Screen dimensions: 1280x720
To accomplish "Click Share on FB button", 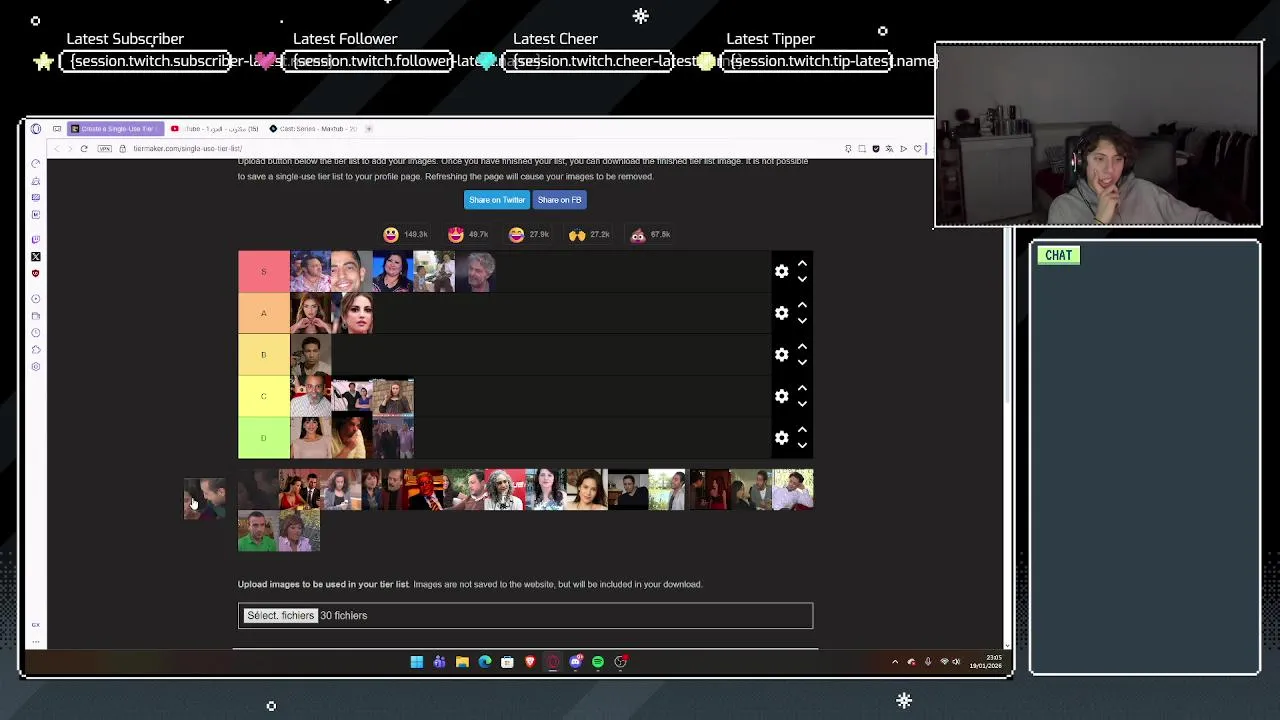I will (x=559, y=200).
